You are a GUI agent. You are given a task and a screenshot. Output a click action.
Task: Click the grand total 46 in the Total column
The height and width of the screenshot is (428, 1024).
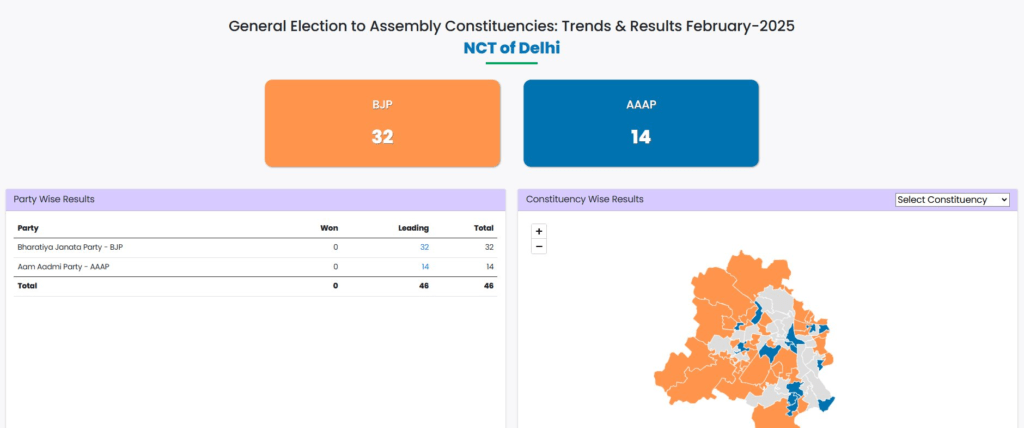point(488,286)
